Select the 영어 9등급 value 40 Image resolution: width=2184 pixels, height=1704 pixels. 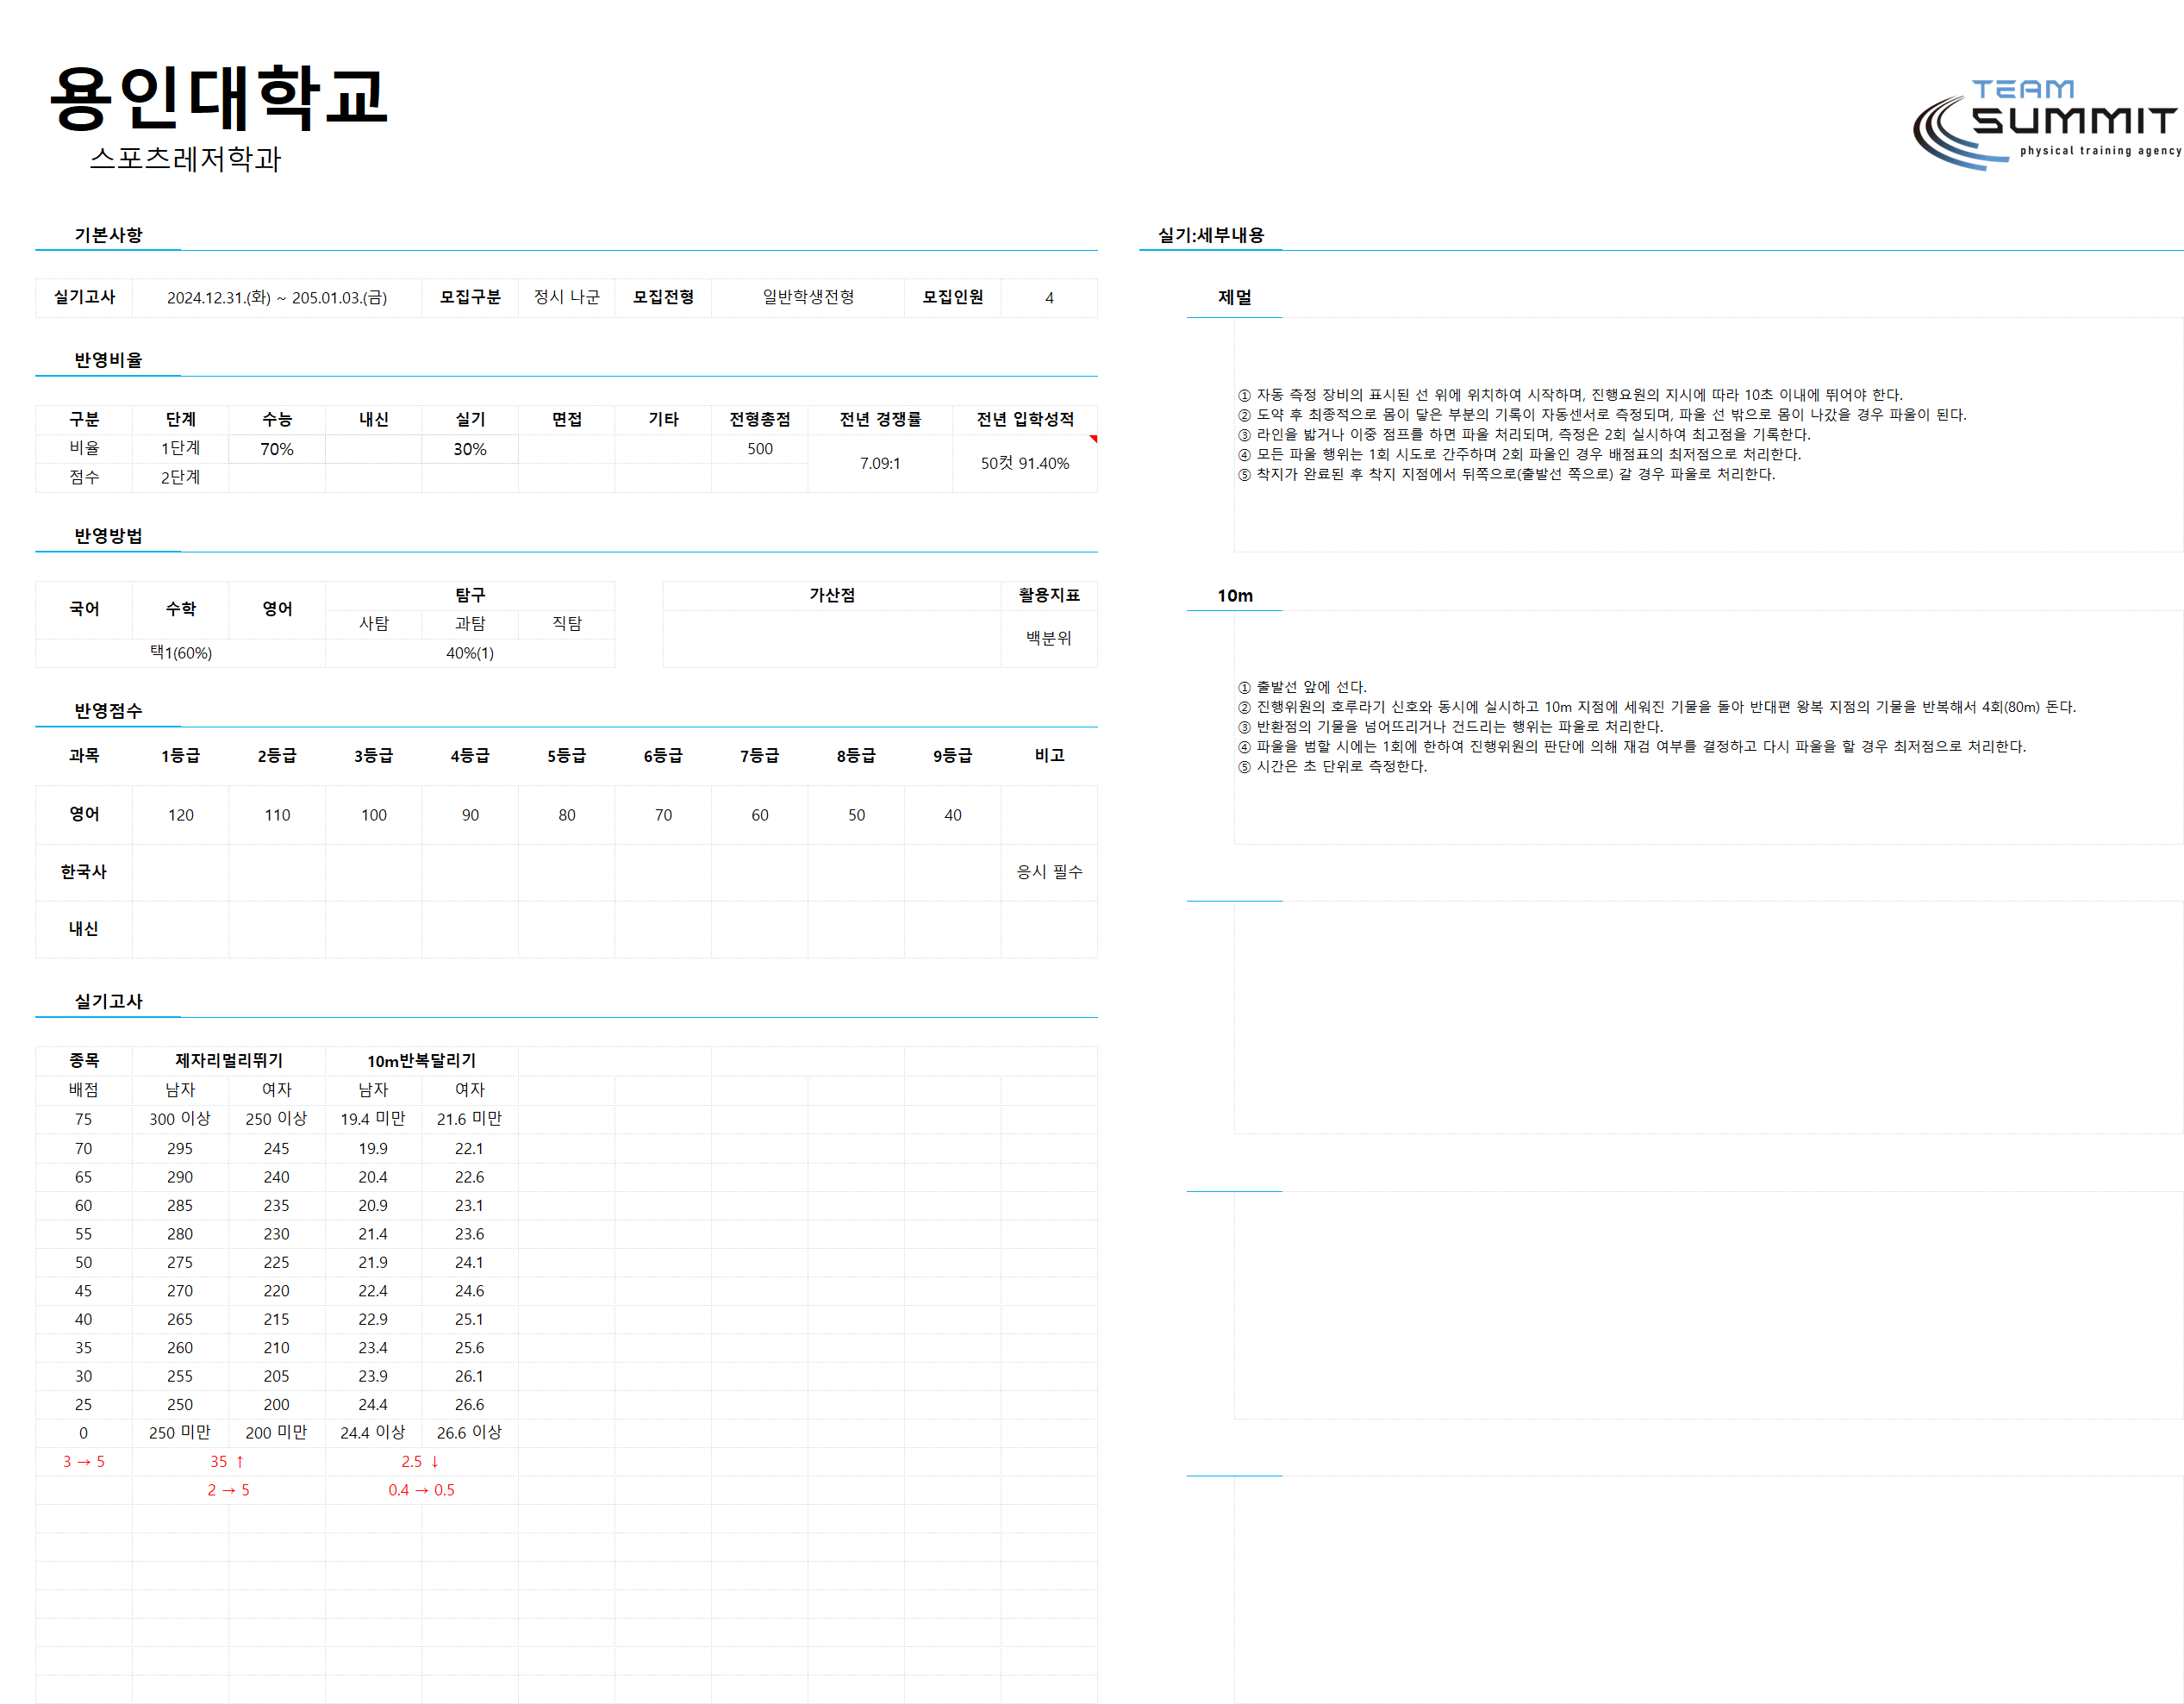tap(953, 815)
